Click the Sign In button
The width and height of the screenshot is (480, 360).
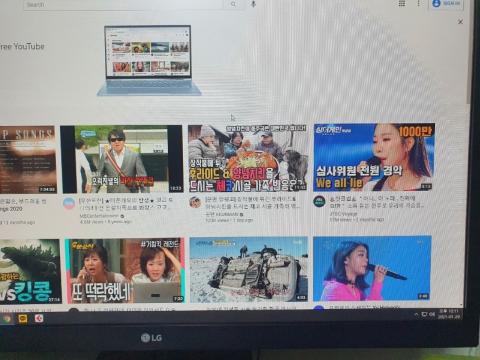click(446, 4)
